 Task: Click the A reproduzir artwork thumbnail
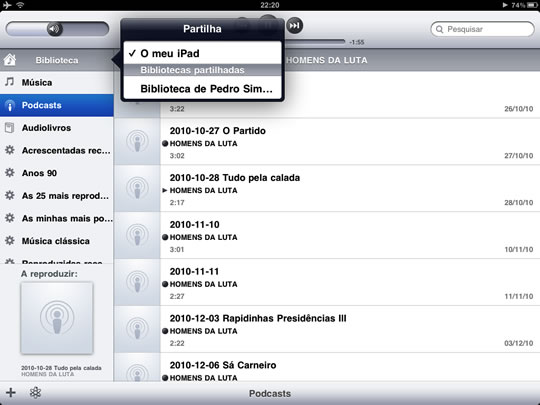point(57,318)
